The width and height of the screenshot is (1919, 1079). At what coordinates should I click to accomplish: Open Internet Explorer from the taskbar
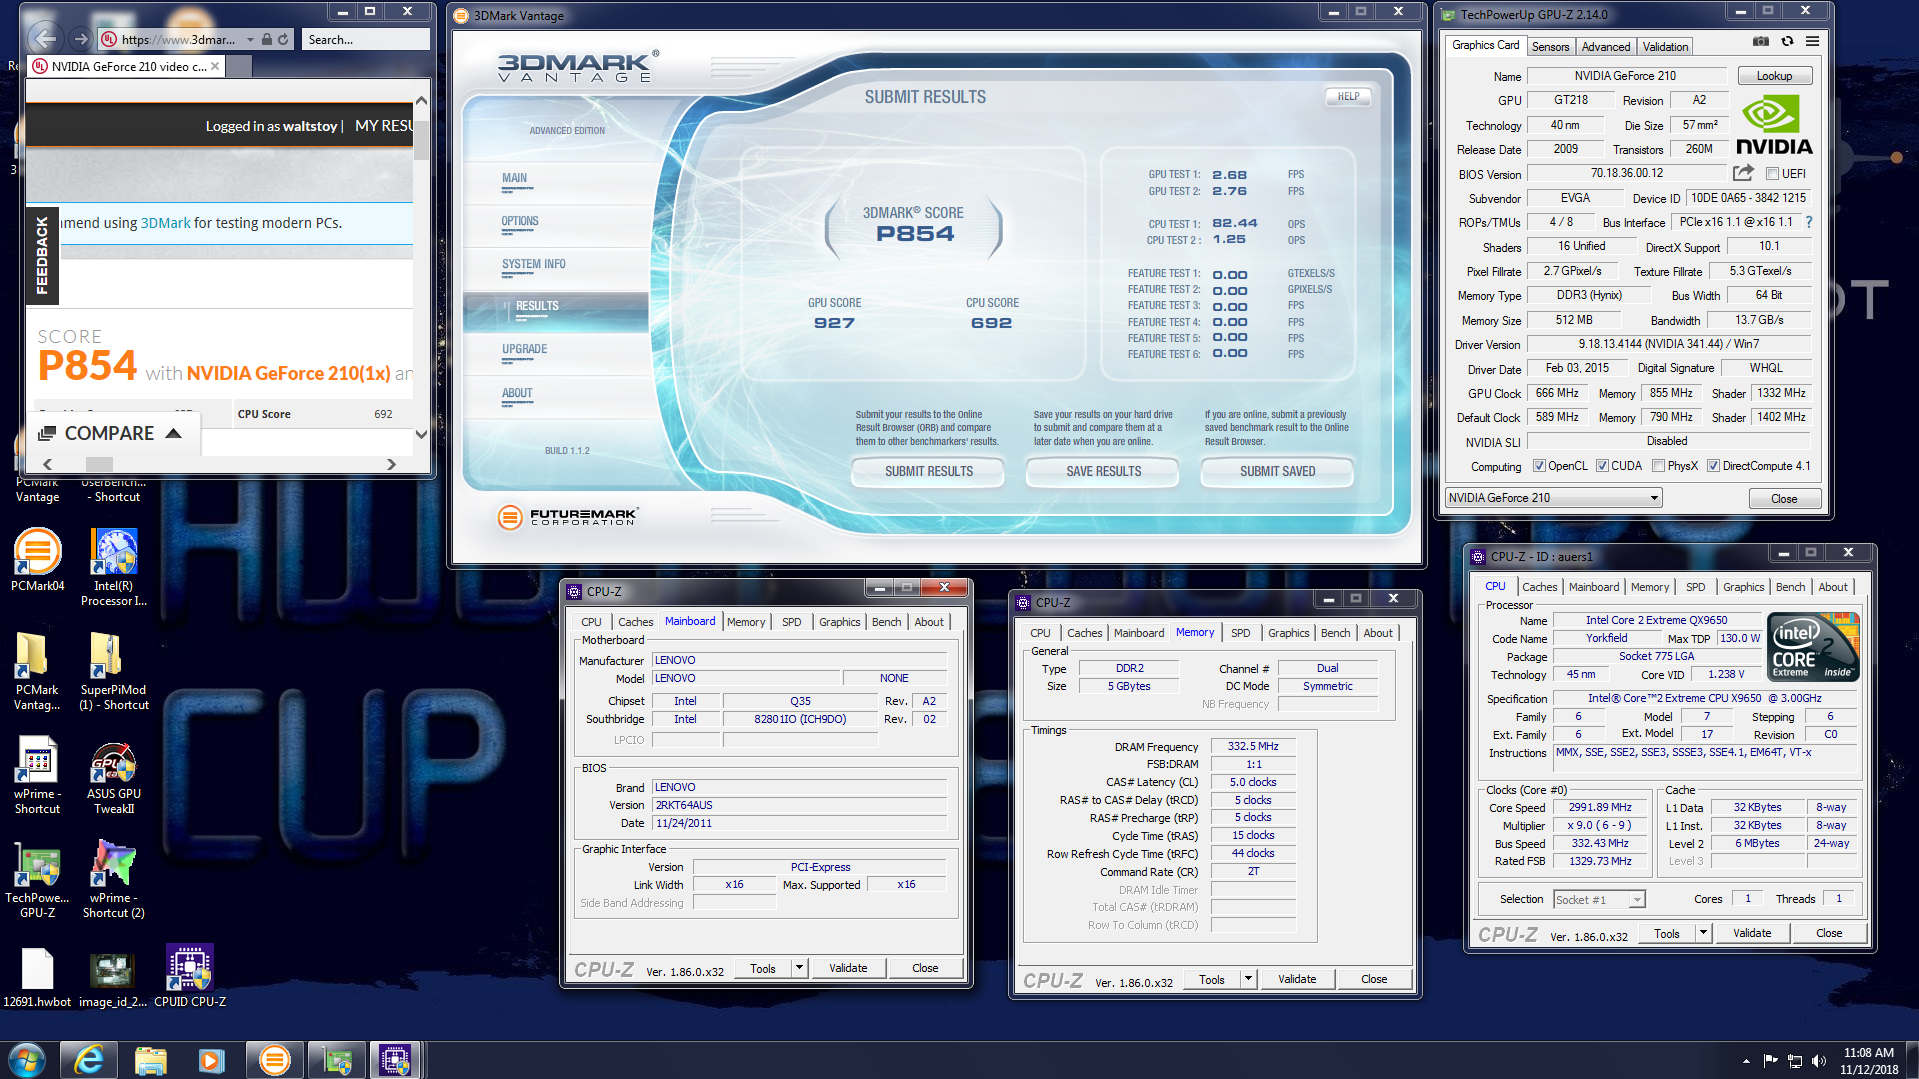click(89, 1060)
